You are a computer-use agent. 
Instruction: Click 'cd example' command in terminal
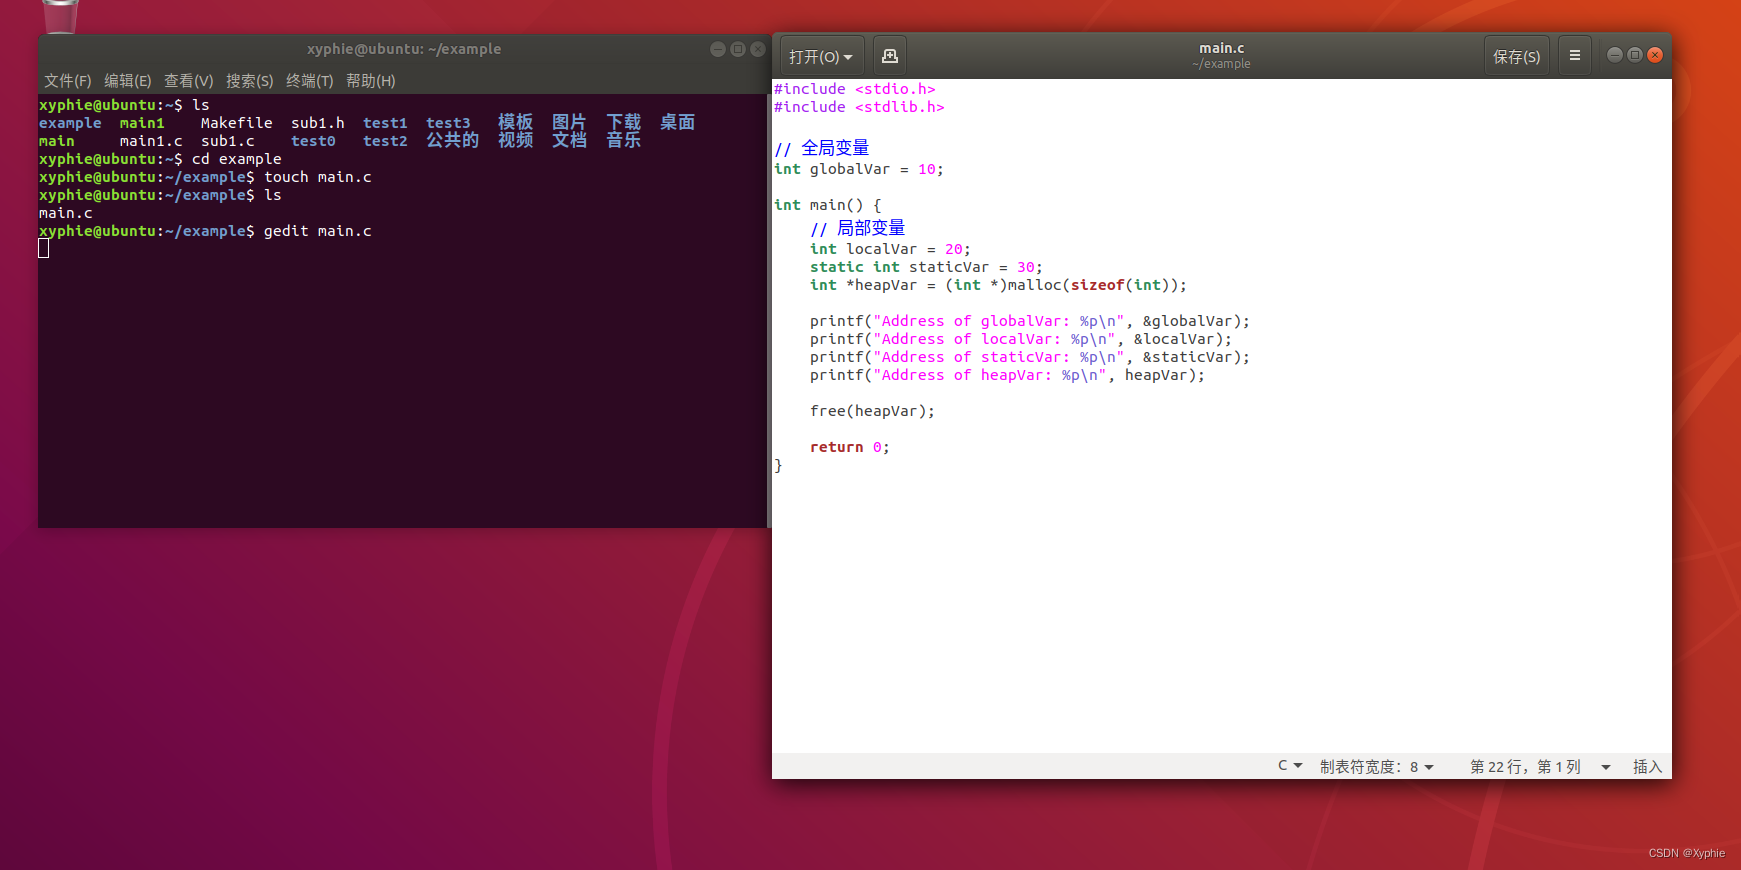click(x=237, y=159)
